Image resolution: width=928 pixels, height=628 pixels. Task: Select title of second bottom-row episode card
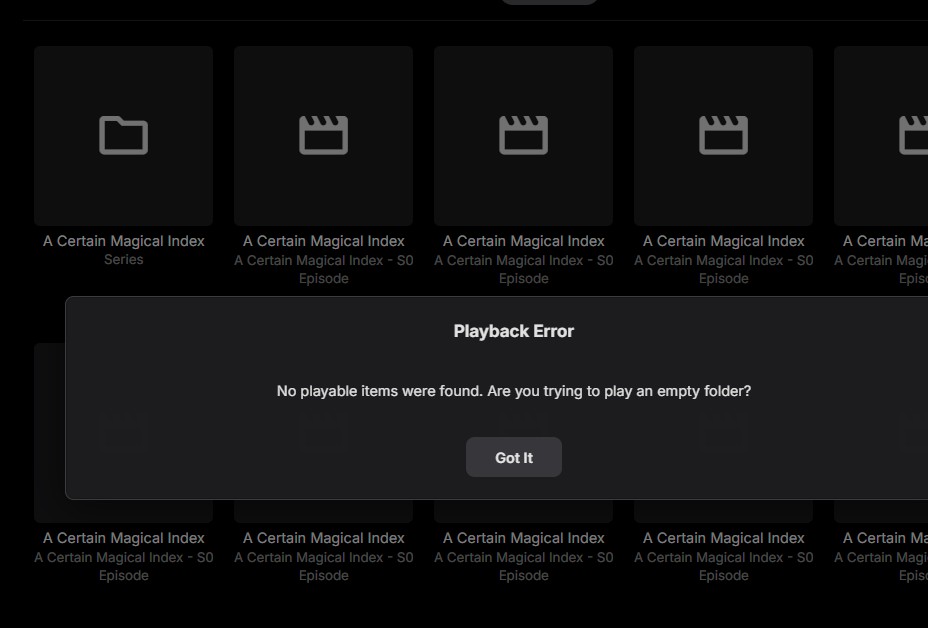click(323, 538)
